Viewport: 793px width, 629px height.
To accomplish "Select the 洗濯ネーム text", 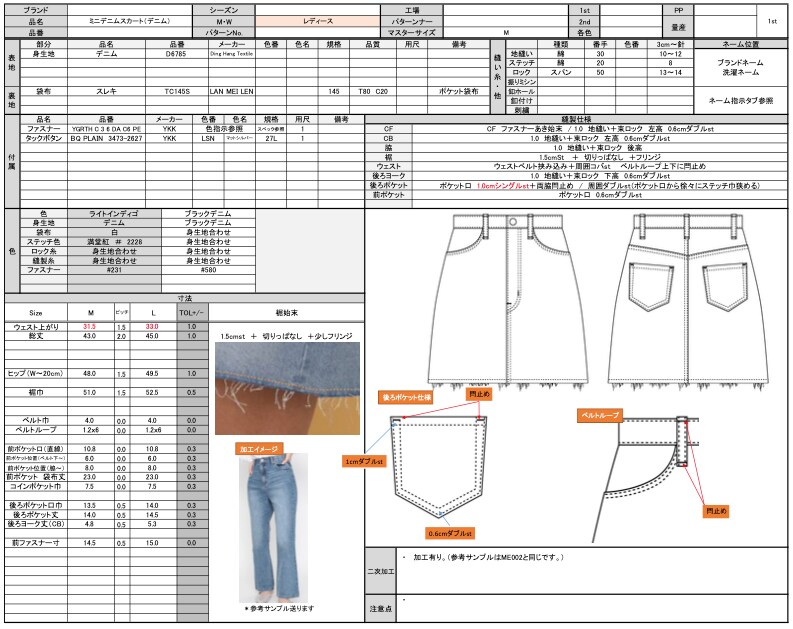I will coord(740,72).
